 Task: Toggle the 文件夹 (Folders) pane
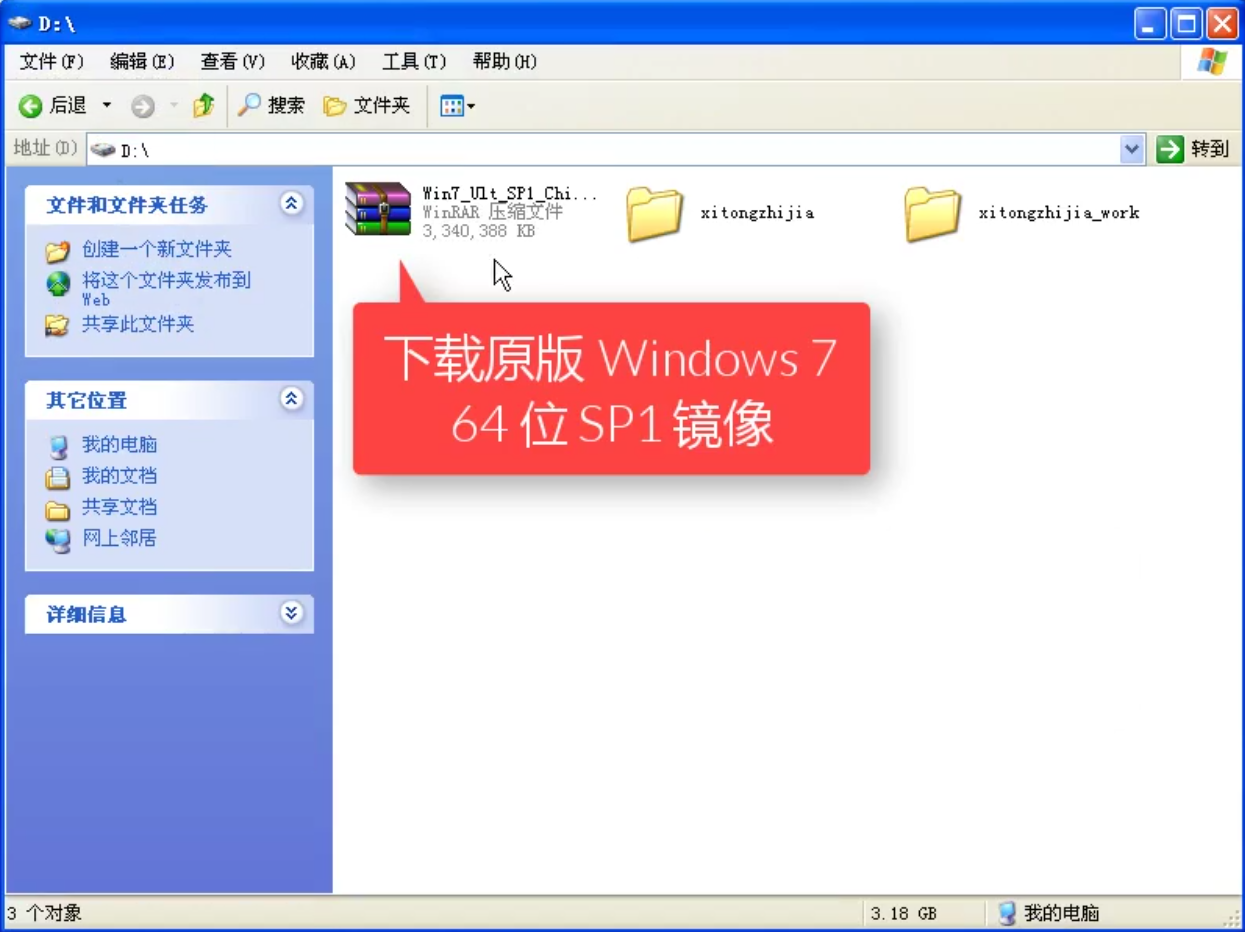[x=368, y=105]
